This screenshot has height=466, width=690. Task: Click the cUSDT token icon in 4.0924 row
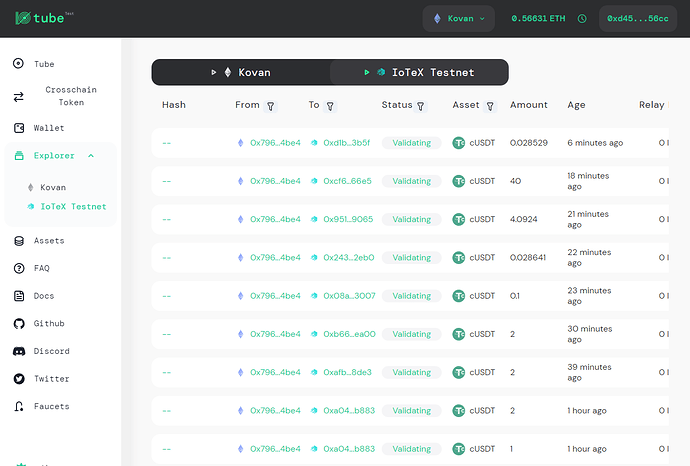pyautogui.click(x=459, y=219)
